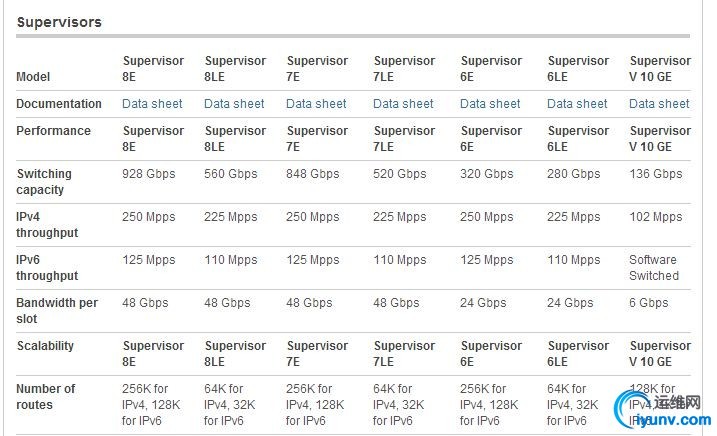Screen dimensions: 717x436
Task: Select the Switching capacity row label
Action: (44, 182)
